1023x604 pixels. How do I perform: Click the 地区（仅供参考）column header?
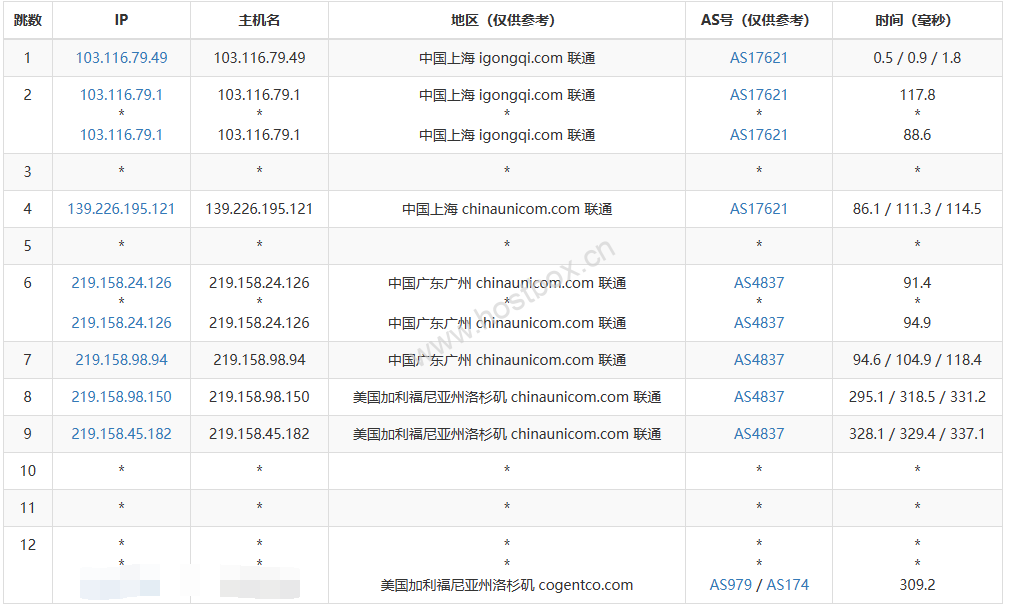[x=505, y=18]
